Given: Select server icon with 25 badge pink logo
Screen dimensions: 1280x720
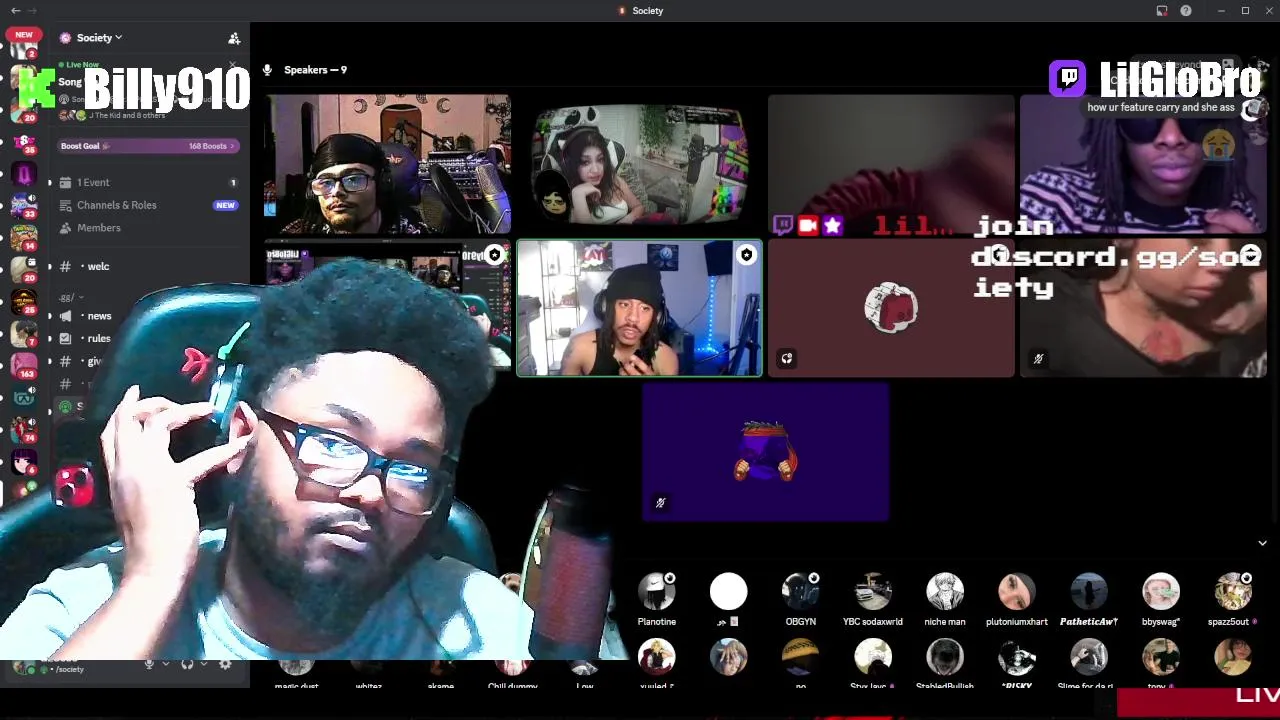Looking at the screenshot, I should (x=24, y=145).
